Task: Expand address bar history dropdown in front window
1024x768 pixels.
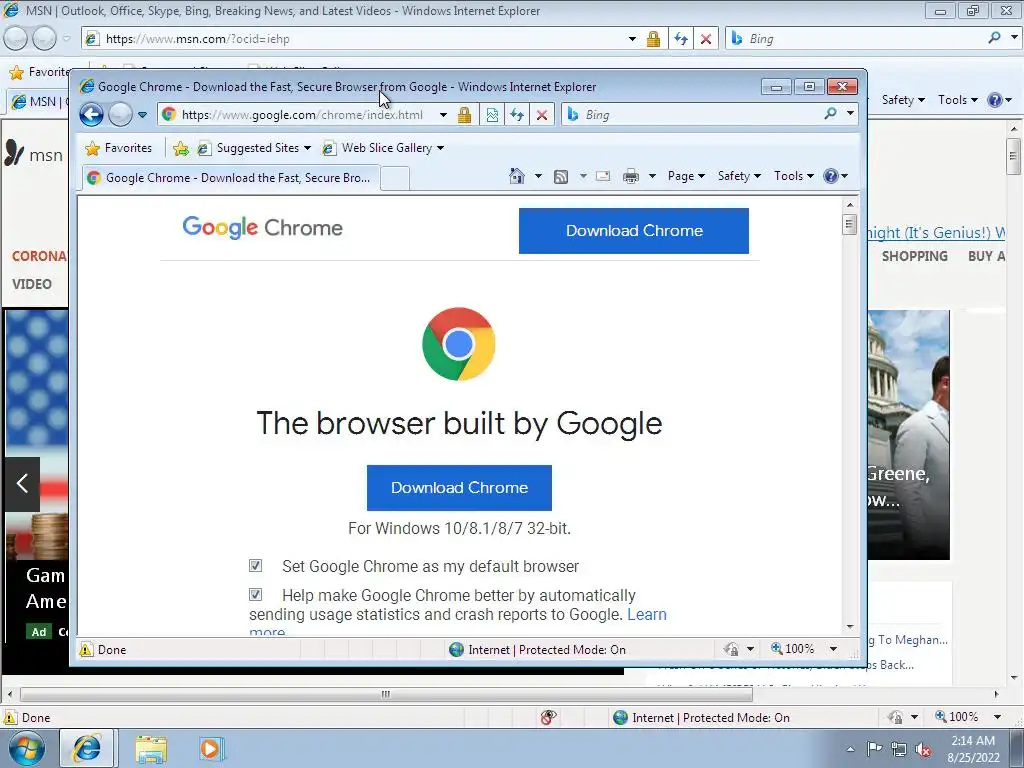Action: (x=443, y=115)
